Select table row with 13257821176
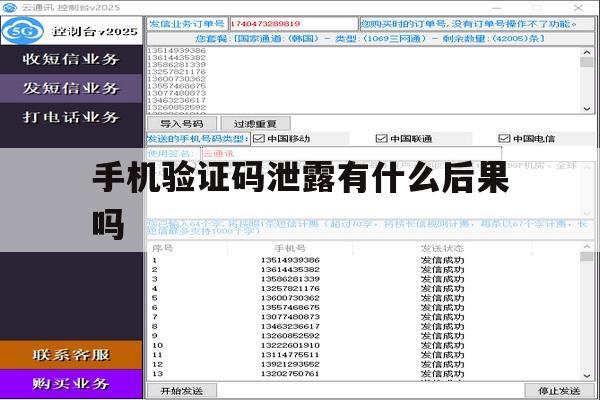 [364, 289]
